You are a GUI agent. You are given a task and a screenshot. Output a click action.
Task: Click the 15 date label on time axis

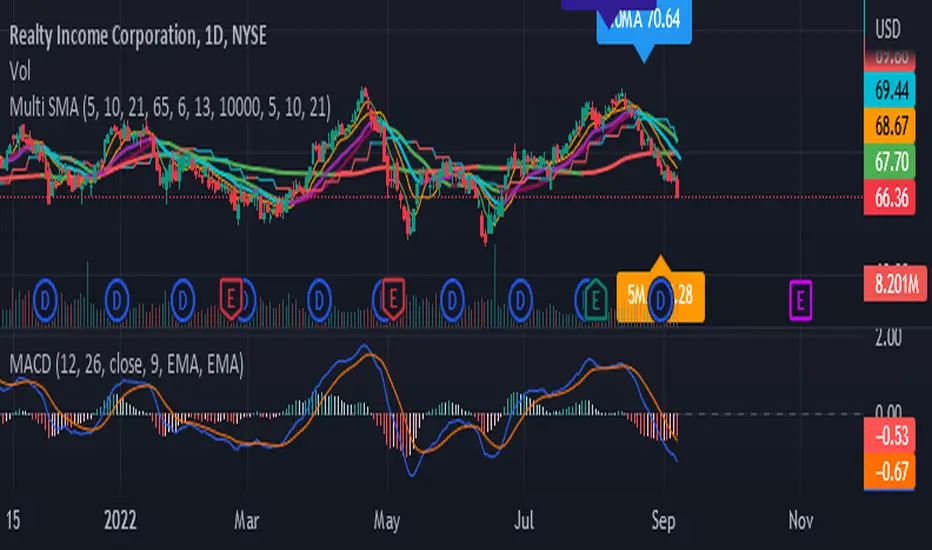[x=13, y=520]
